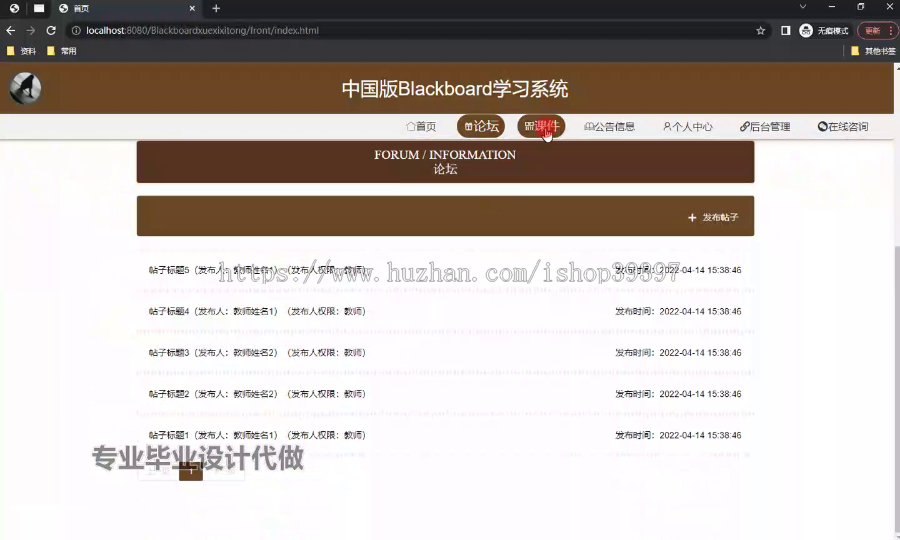Open 个人中心 in the navigation menu
This screenshot has height=540, width=900.
[x=688, y=126]
